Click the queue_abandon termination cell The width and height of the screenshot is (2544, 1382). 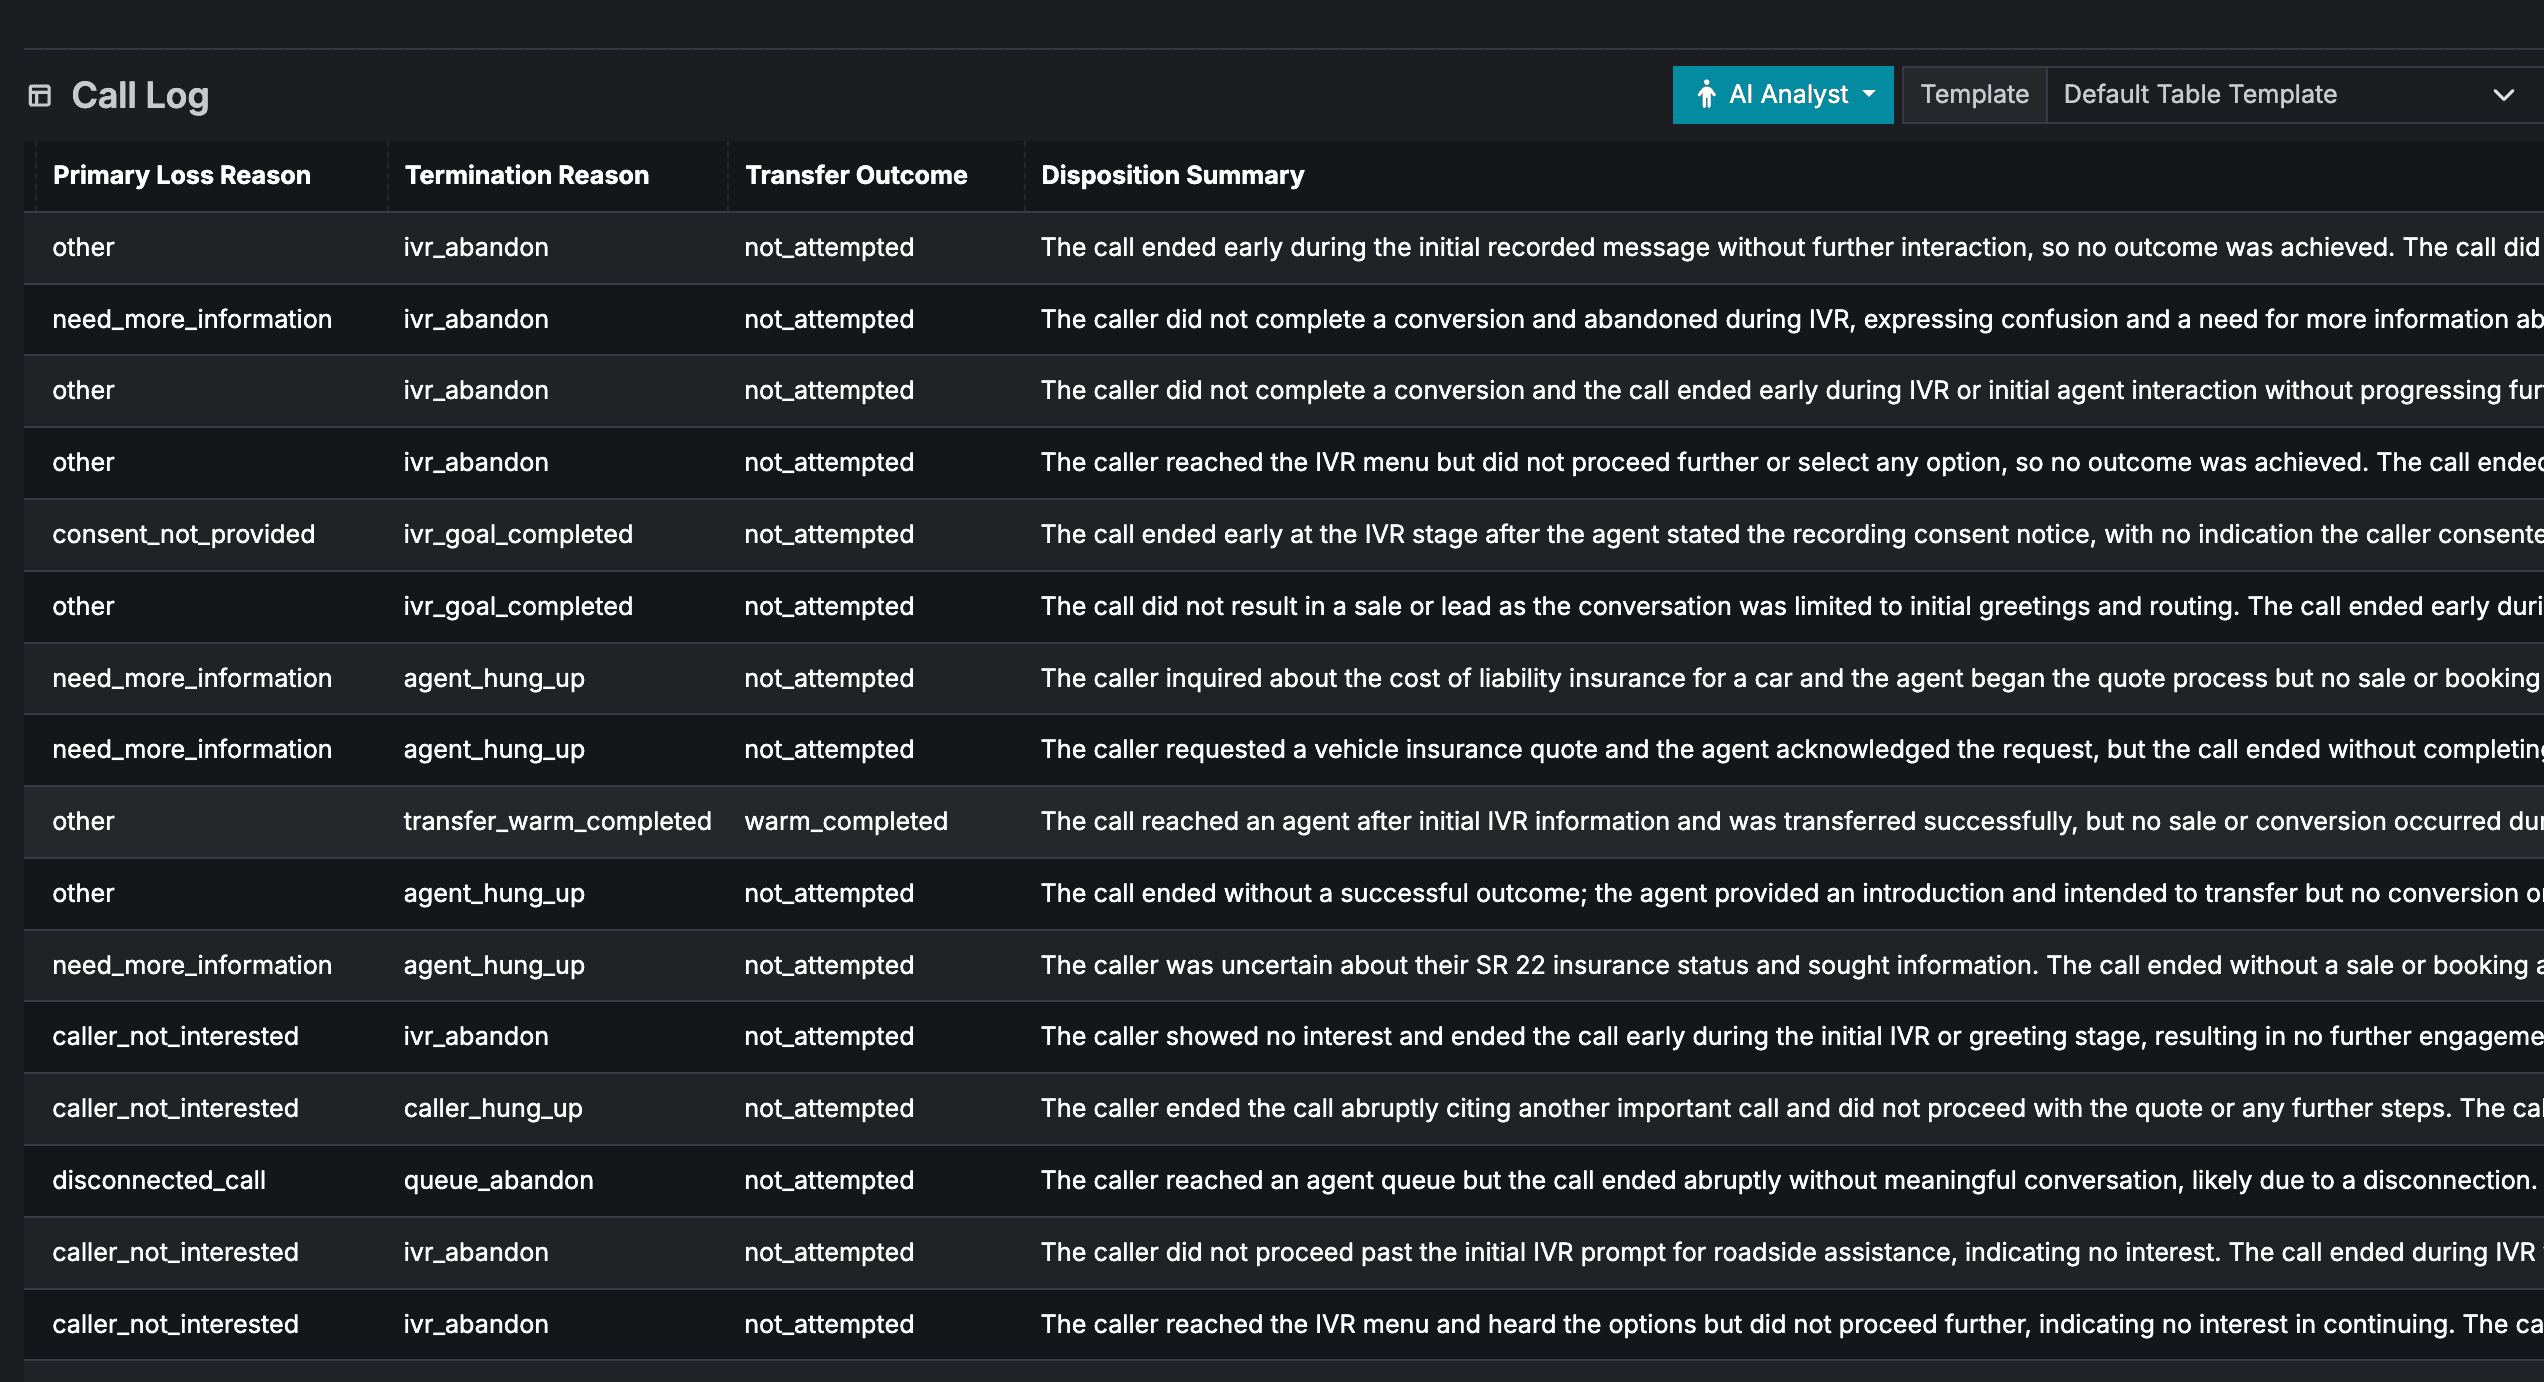pos(497,1180)
